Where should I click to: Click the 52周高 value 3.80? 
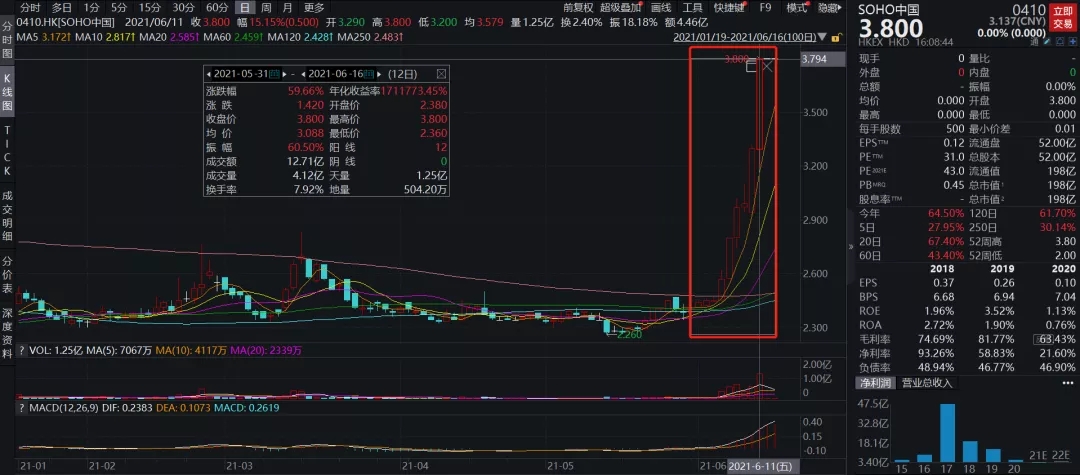1065,241
